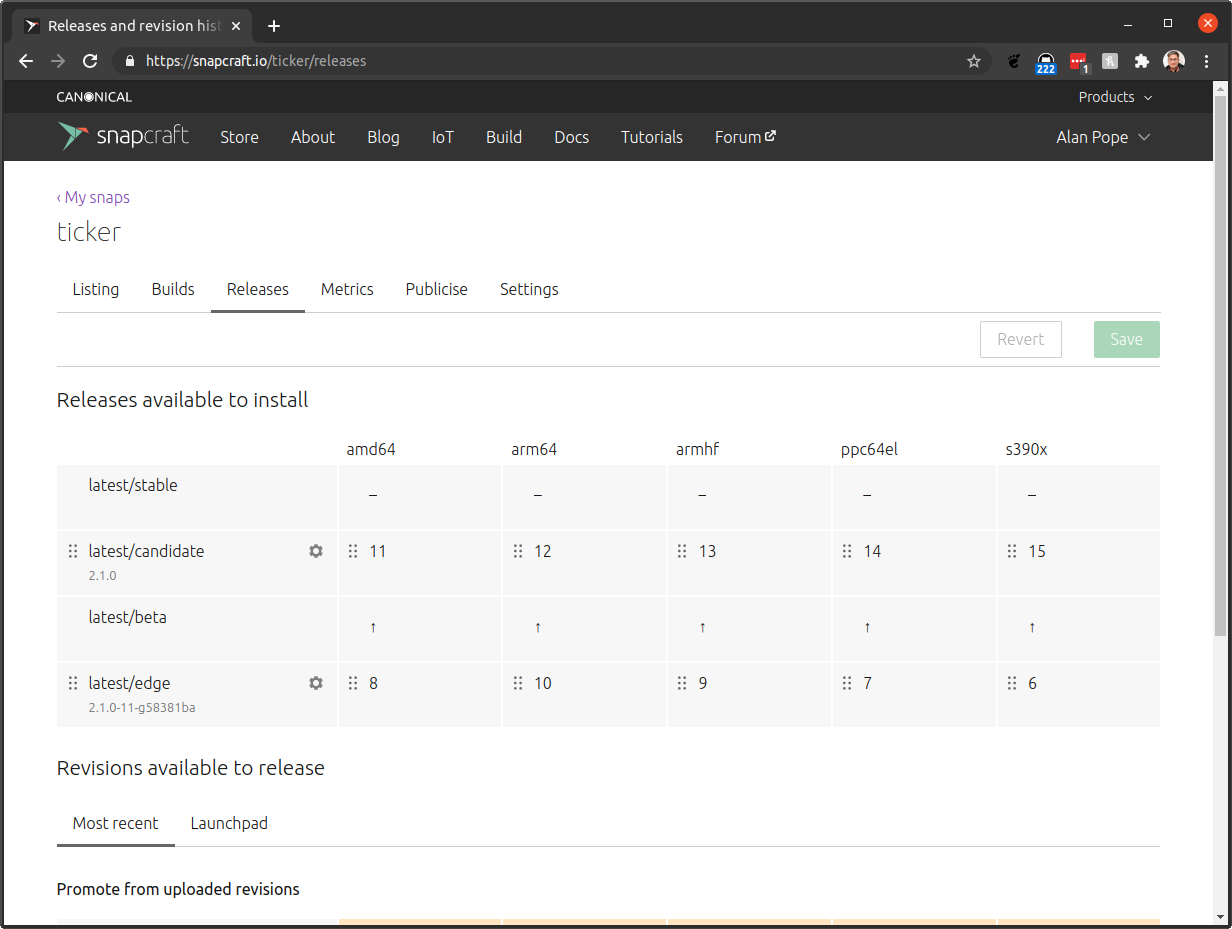Go back with browser back arrow
Image resolution: width=1232 pixels, height=929 pixels.
[26, 61]
